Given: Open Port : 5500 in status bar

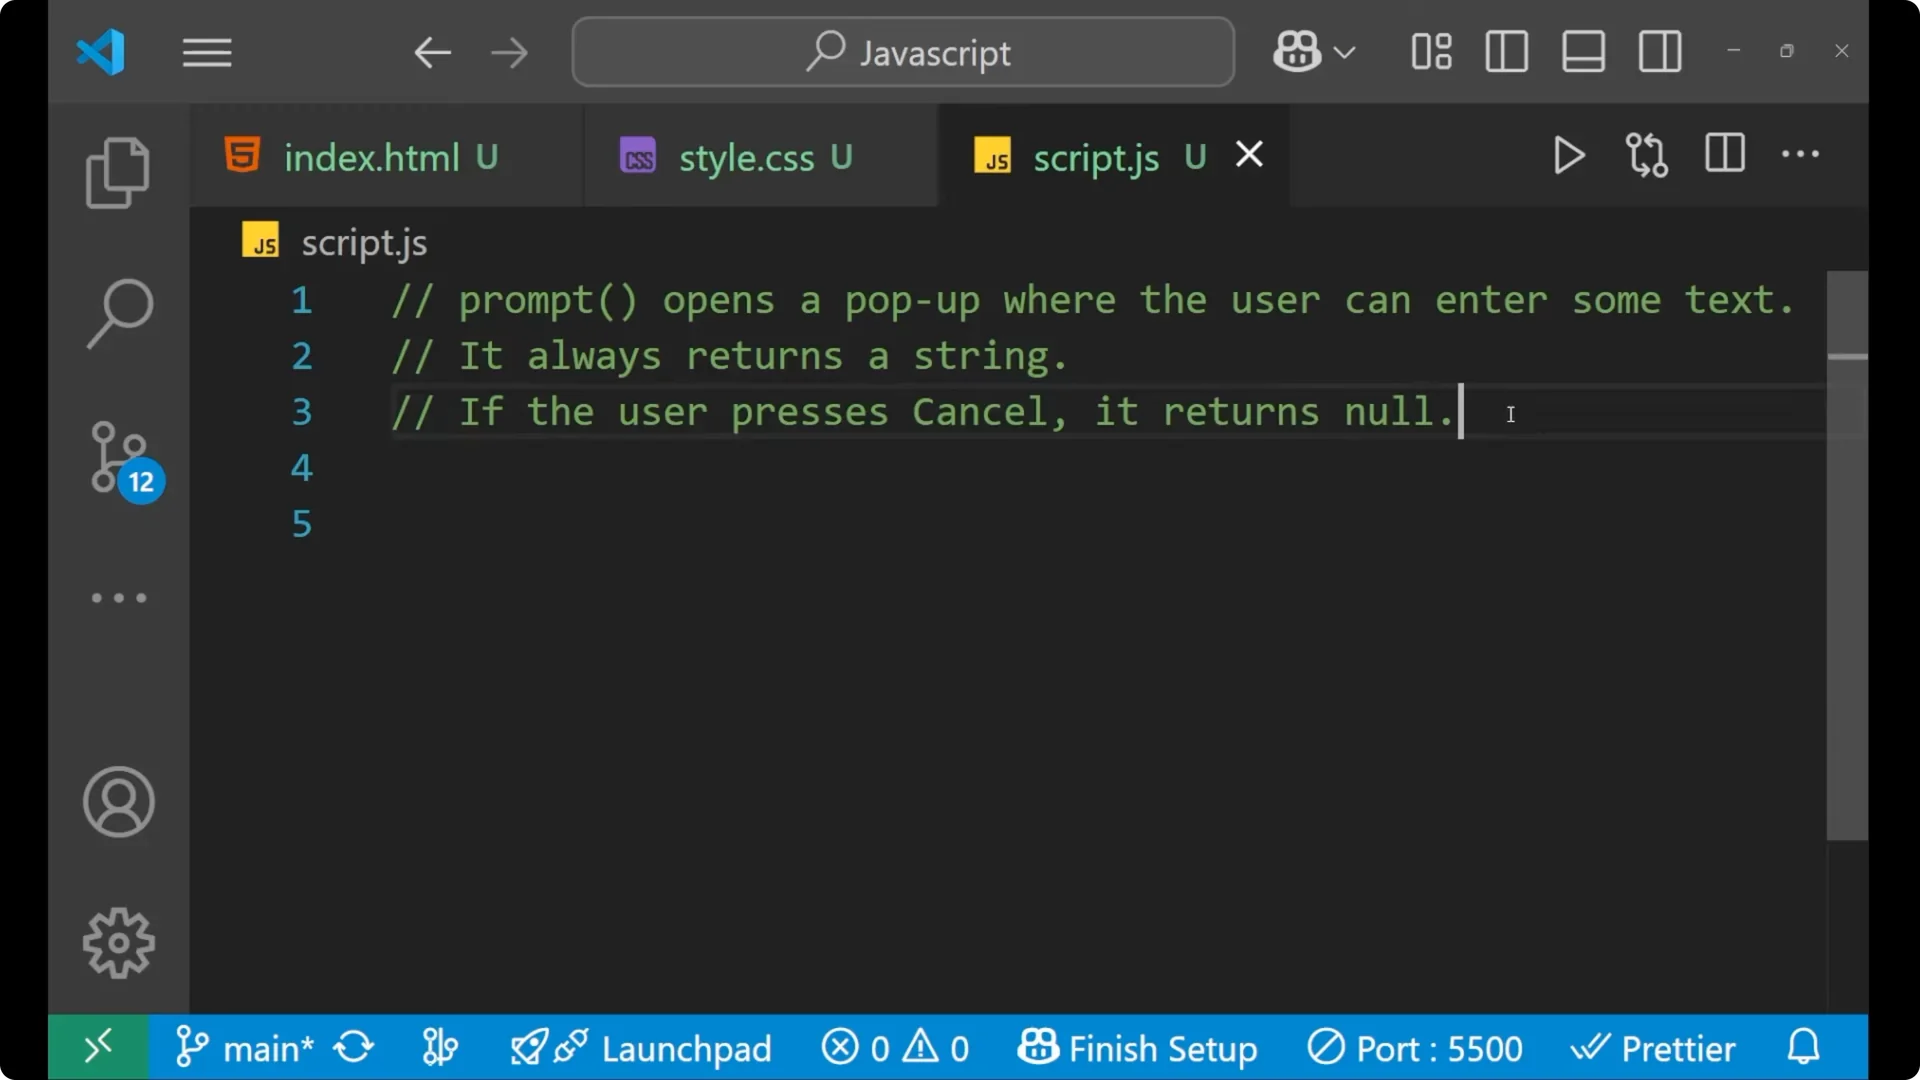Looking at the screenshot, I should click(1414, 1047).
